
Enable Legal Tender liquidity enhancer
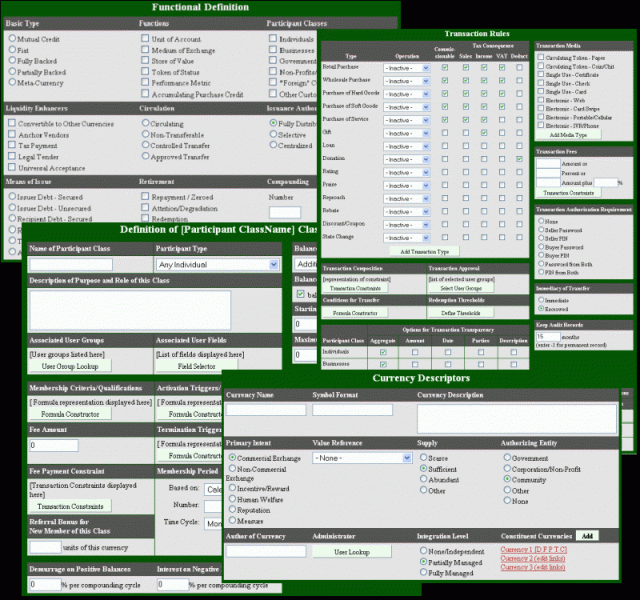coord(12,156)
